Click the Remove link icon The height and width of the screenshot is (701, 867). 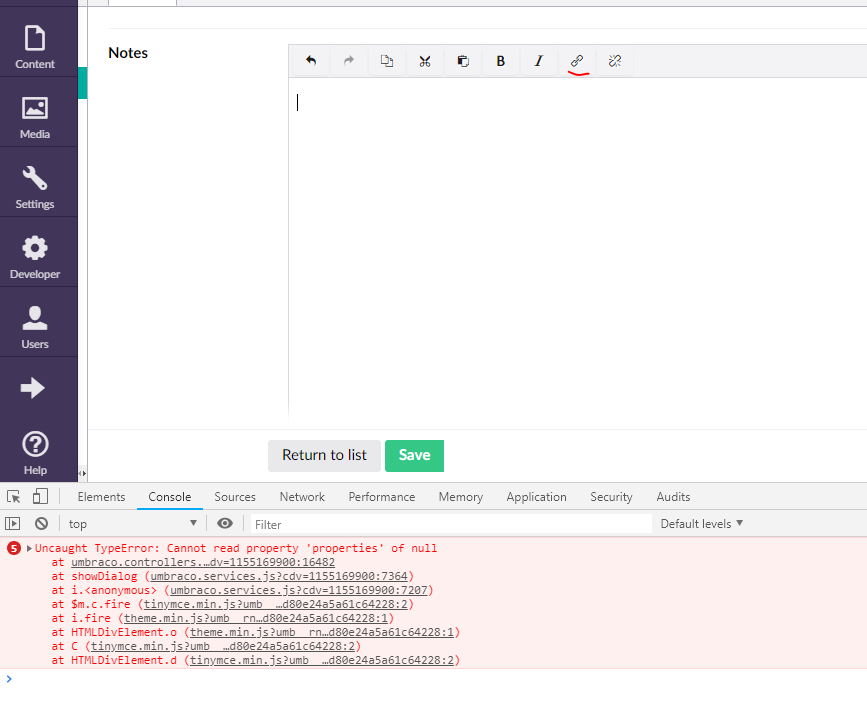pos(615,61)
